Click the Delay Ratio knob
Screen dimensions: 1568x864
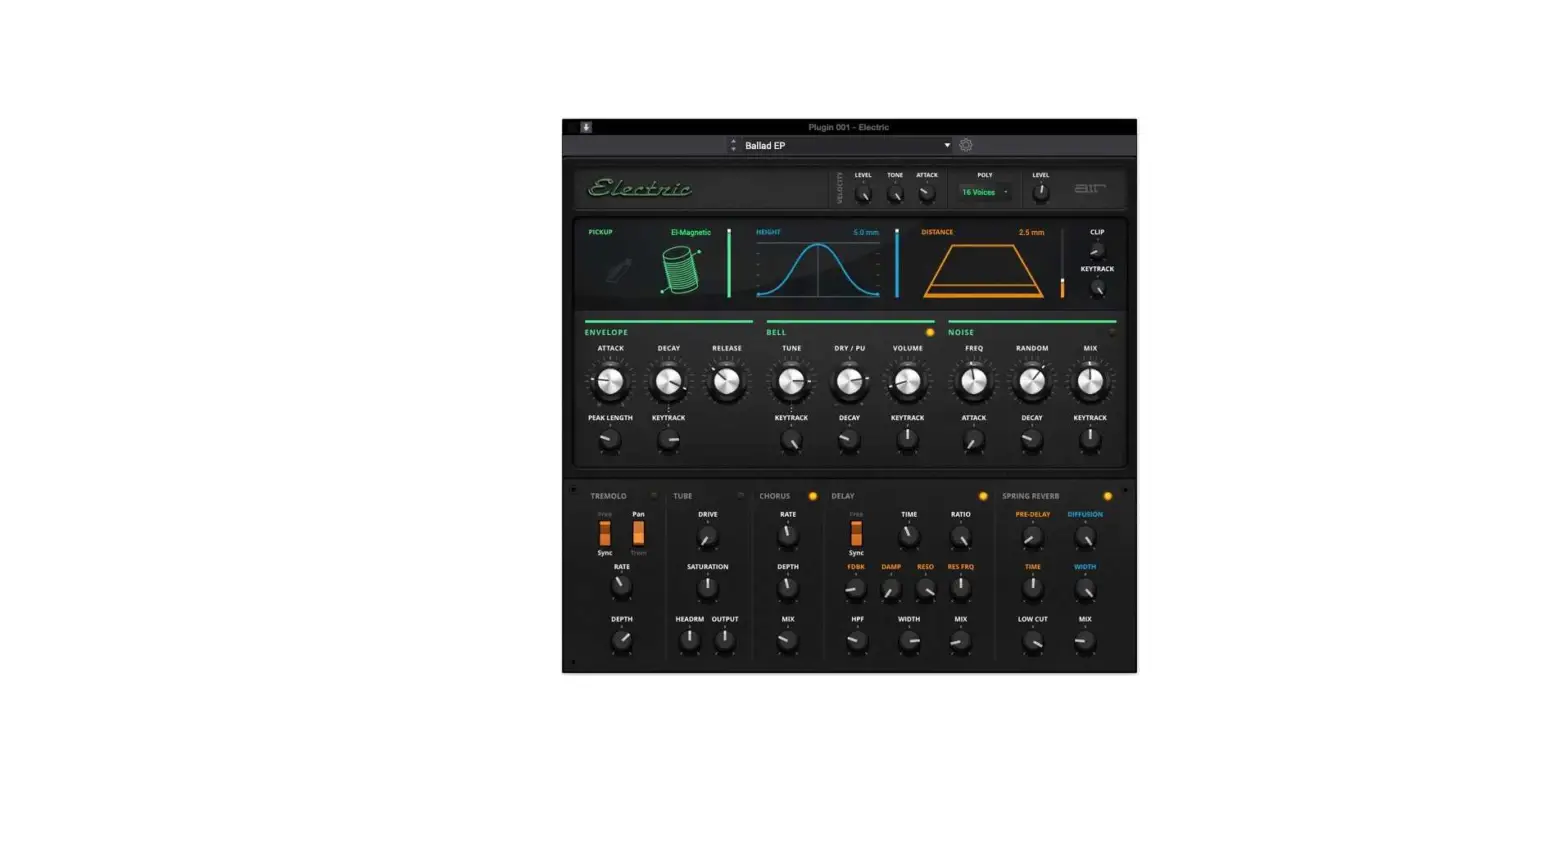pyautogui.click(x=961, y=537)
